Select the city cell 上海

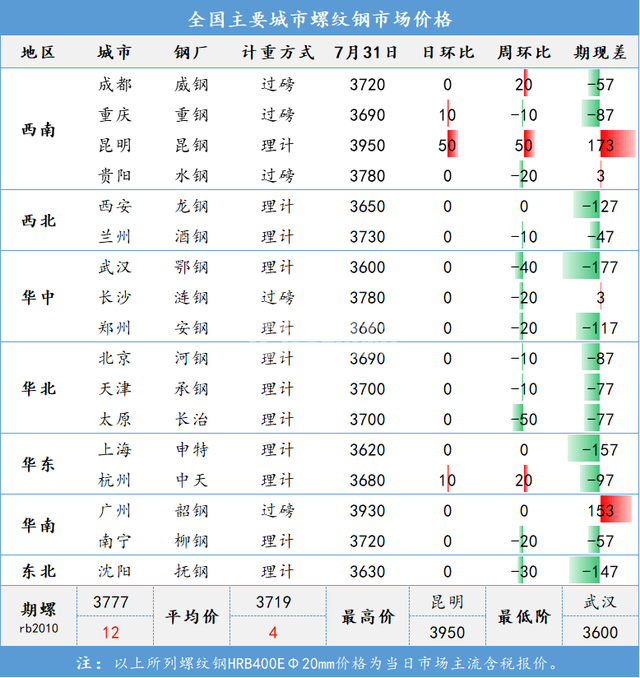pos(115,450)
